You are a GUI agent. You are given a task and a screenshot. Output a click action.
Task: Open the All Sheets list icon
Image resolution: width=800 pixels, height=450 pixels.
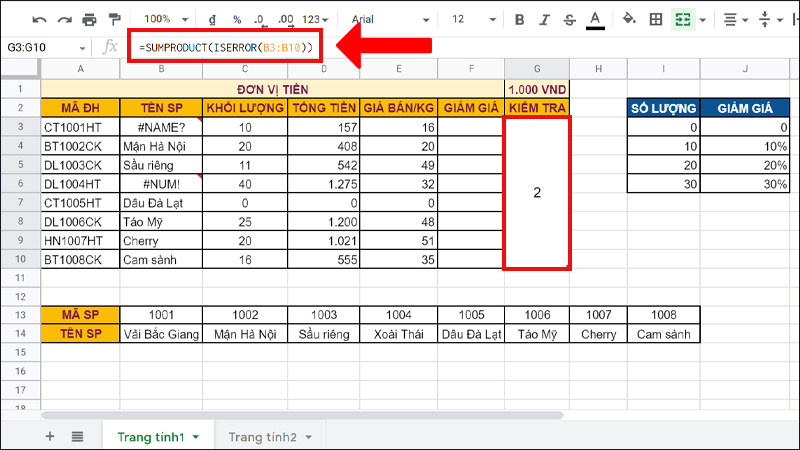pos(77,437)
